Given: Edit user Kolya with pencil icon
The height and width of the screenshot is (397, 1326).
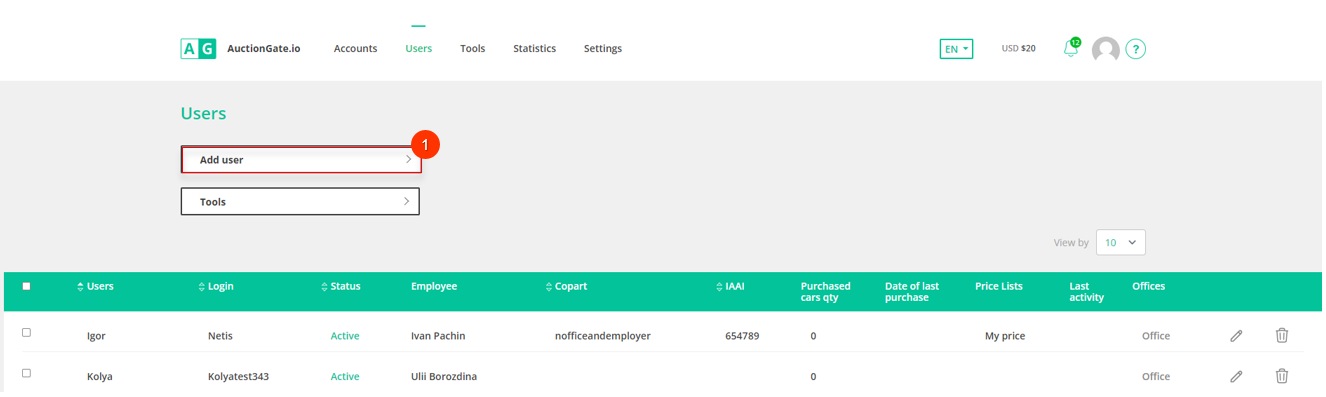Looking at the screenshot, I should [1236, 376].
